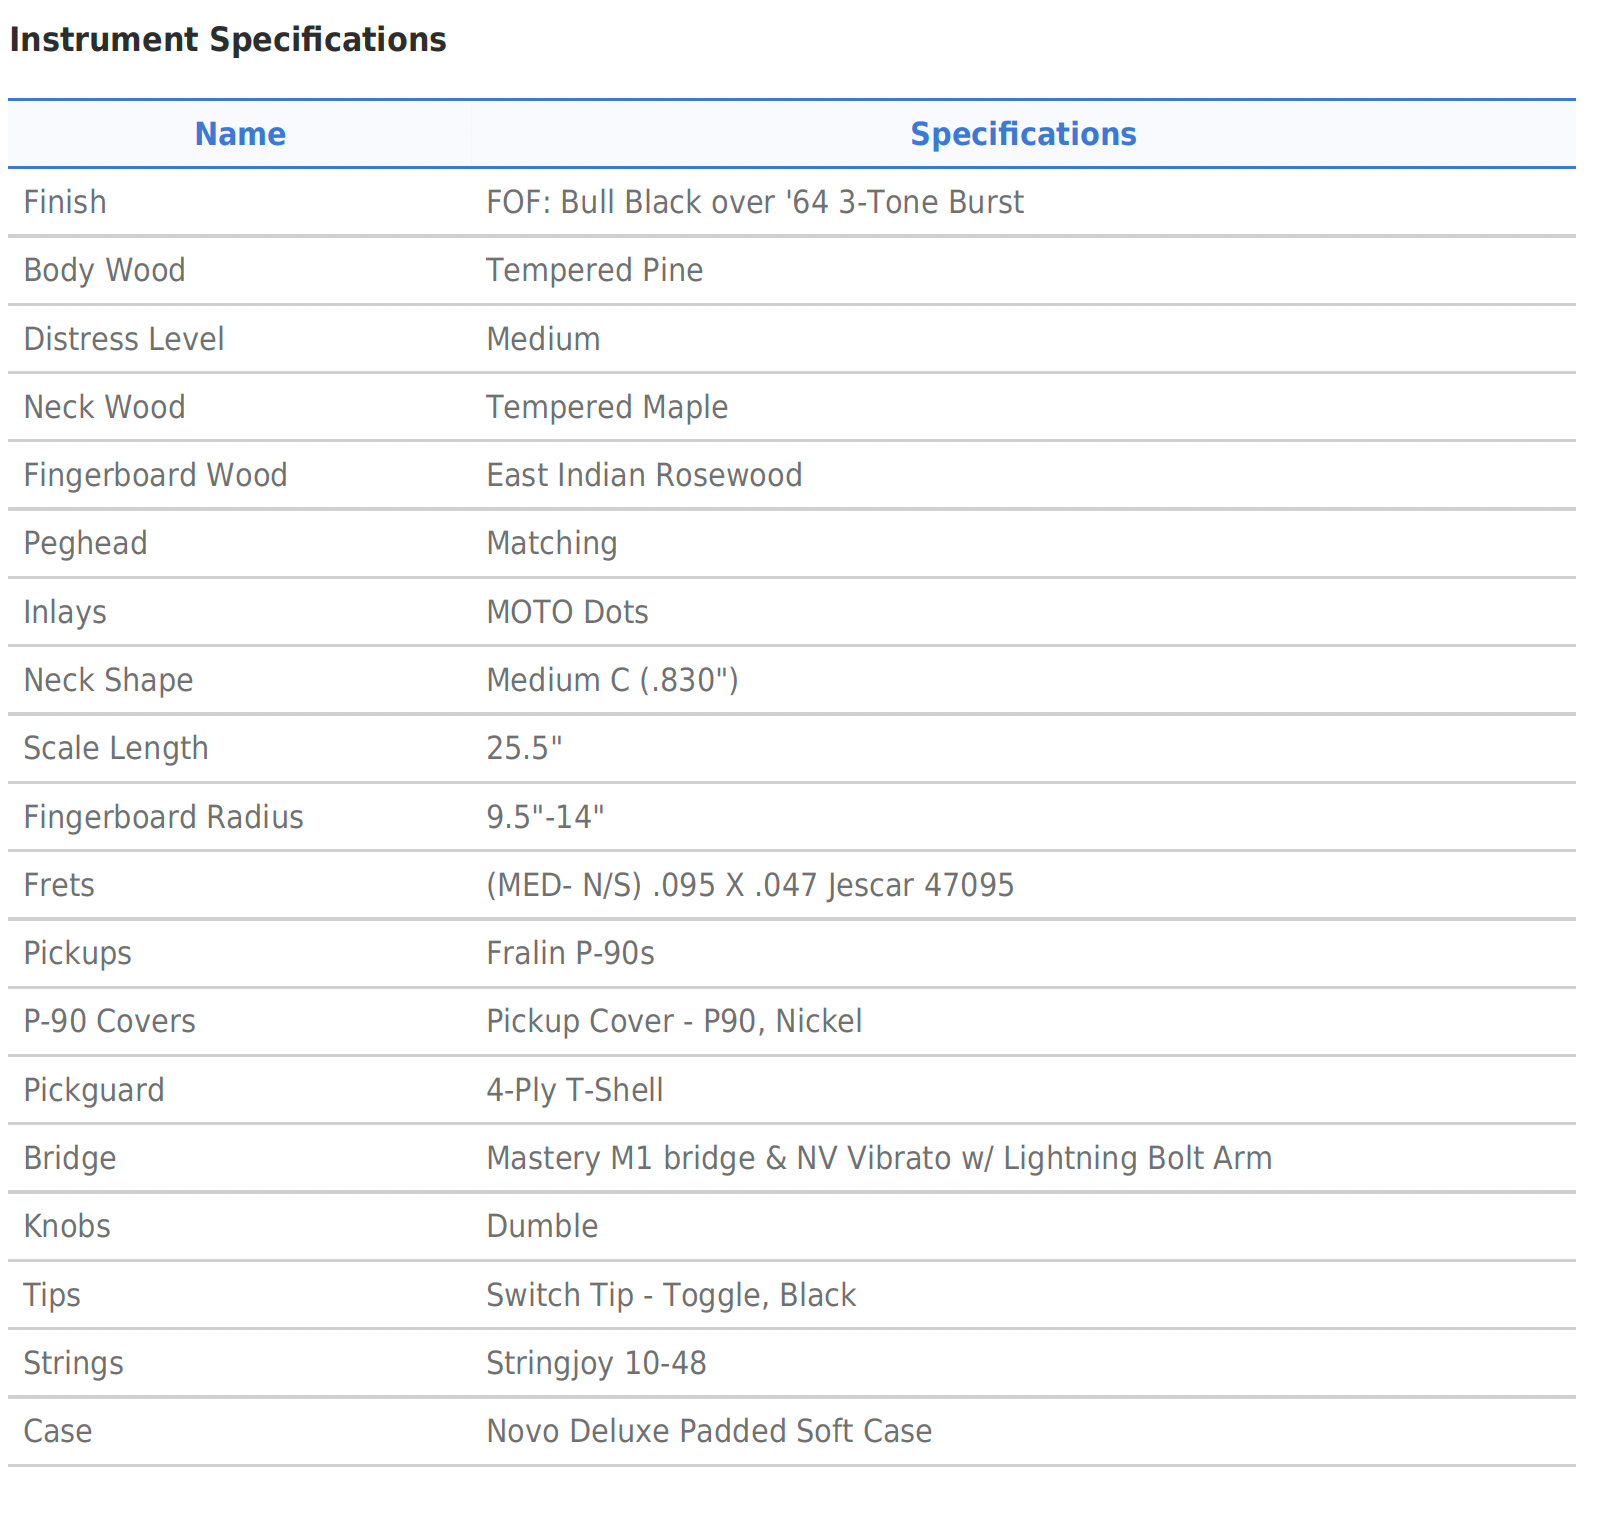Select the MOTO Dots inlays value
Viewport: 1614px width, 1518px height.
pyautogui.click(x=567, y=612)
